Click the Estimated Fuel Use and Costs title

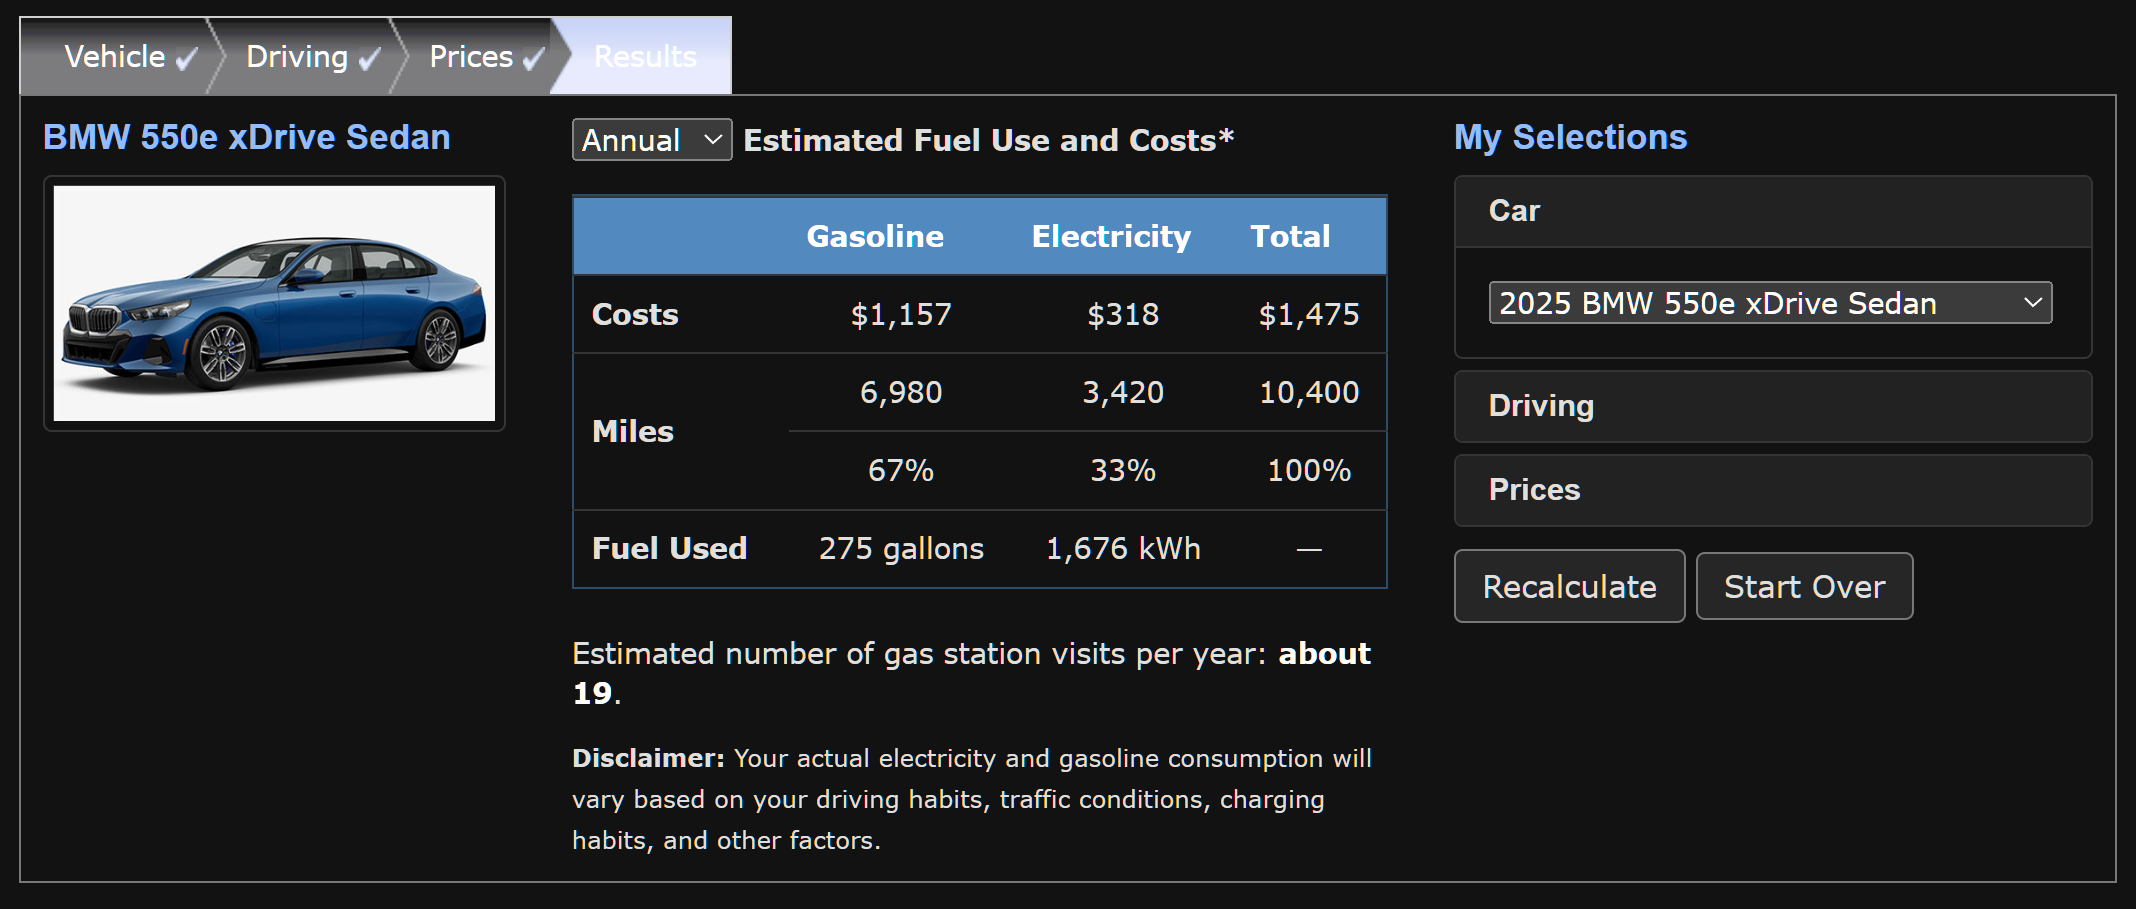(989, 140)
